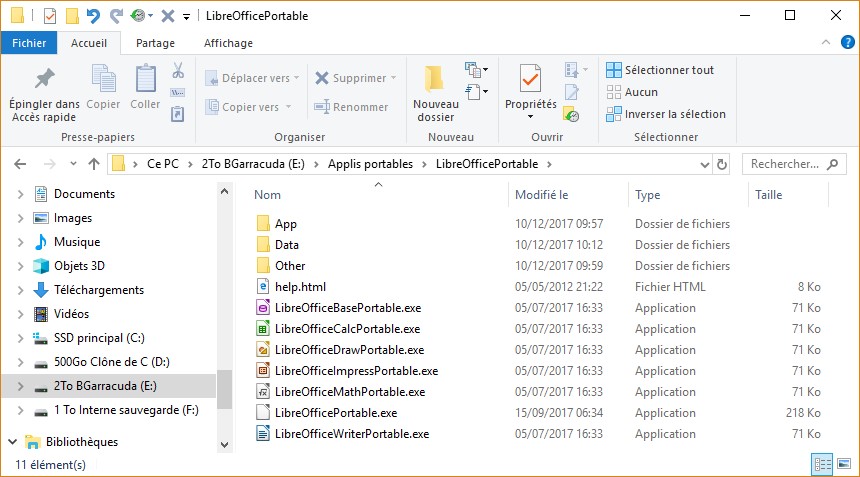Switch to details view in status bar
860x477 pixels.
coord(822,465)
